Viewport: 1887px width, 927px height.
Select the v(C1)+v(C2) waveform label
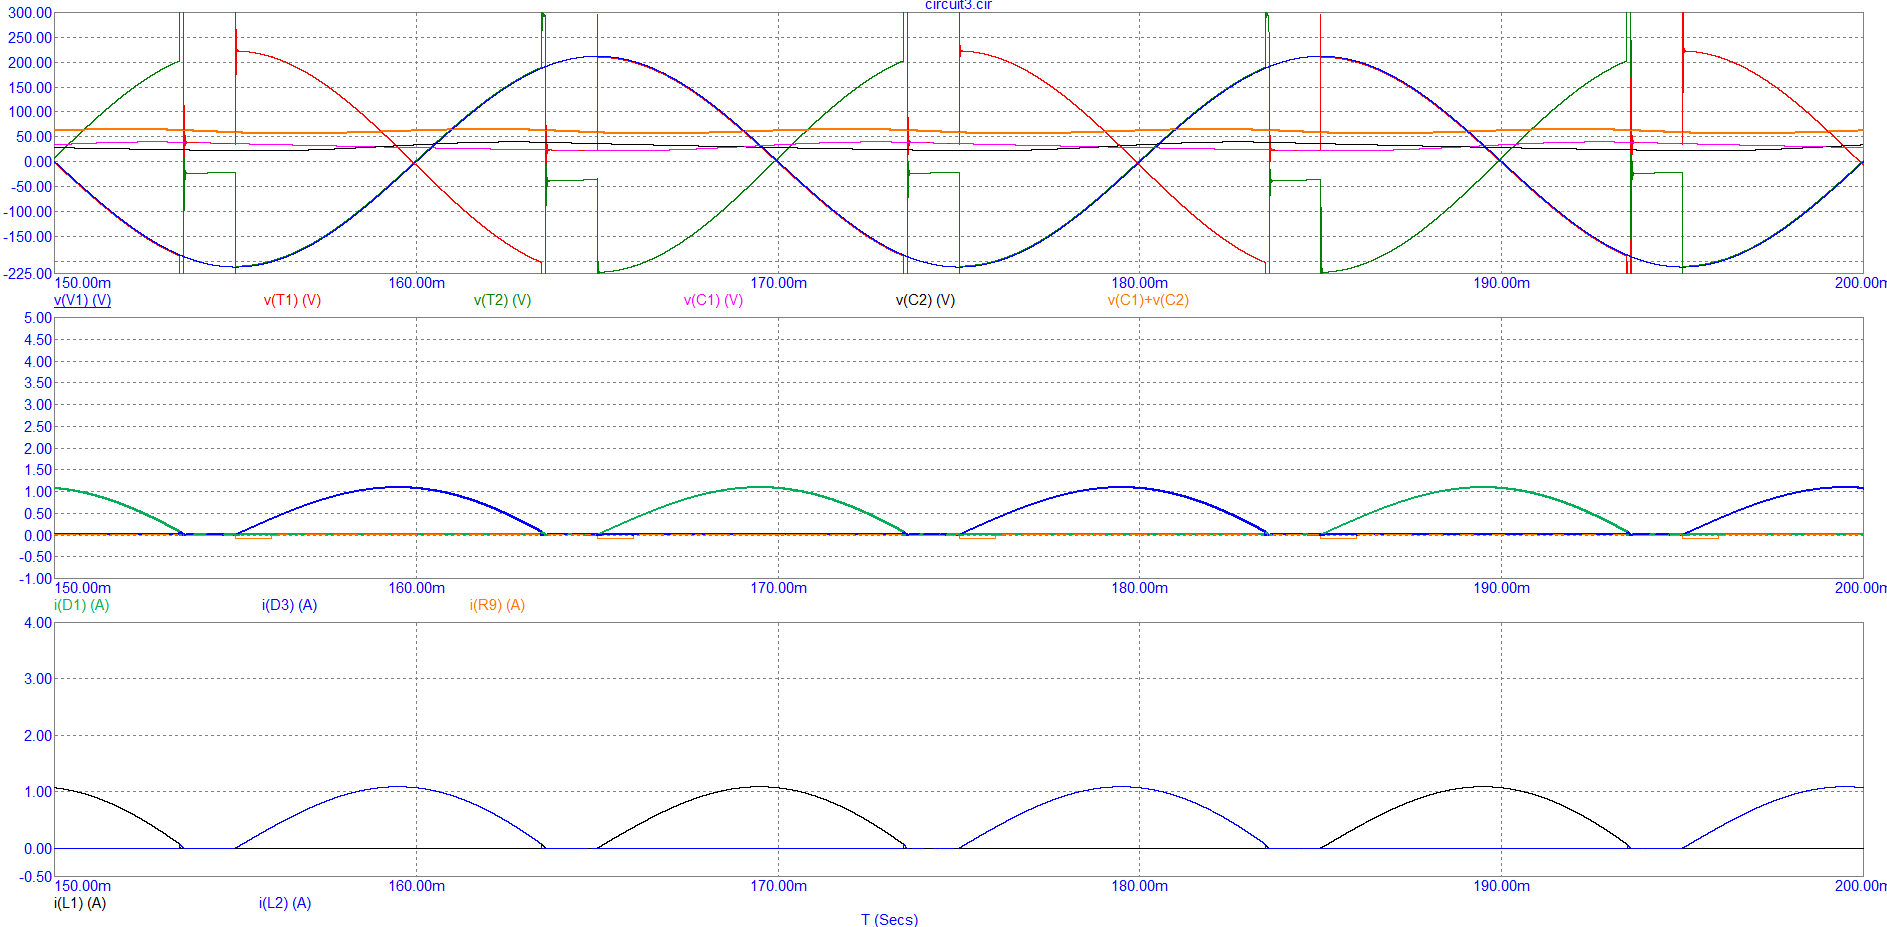click(1148, 300)
